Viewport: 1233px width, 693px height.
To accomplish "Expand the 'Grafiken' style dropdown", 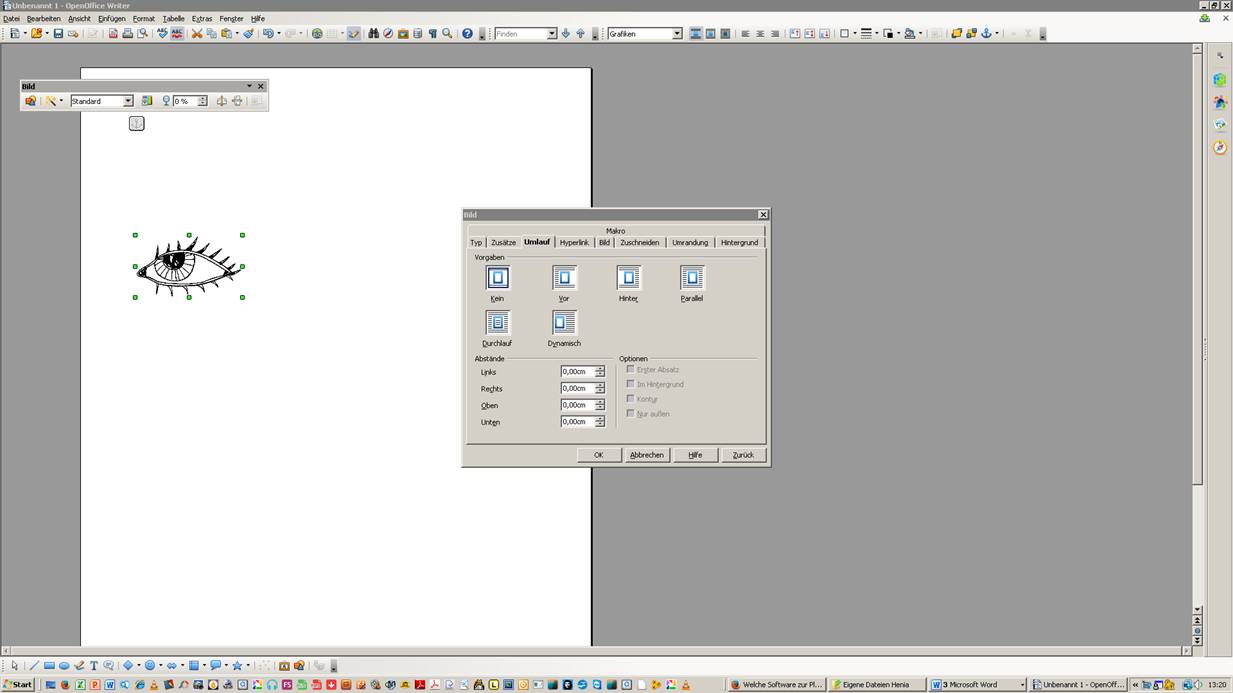I will [x=677, y=34].
